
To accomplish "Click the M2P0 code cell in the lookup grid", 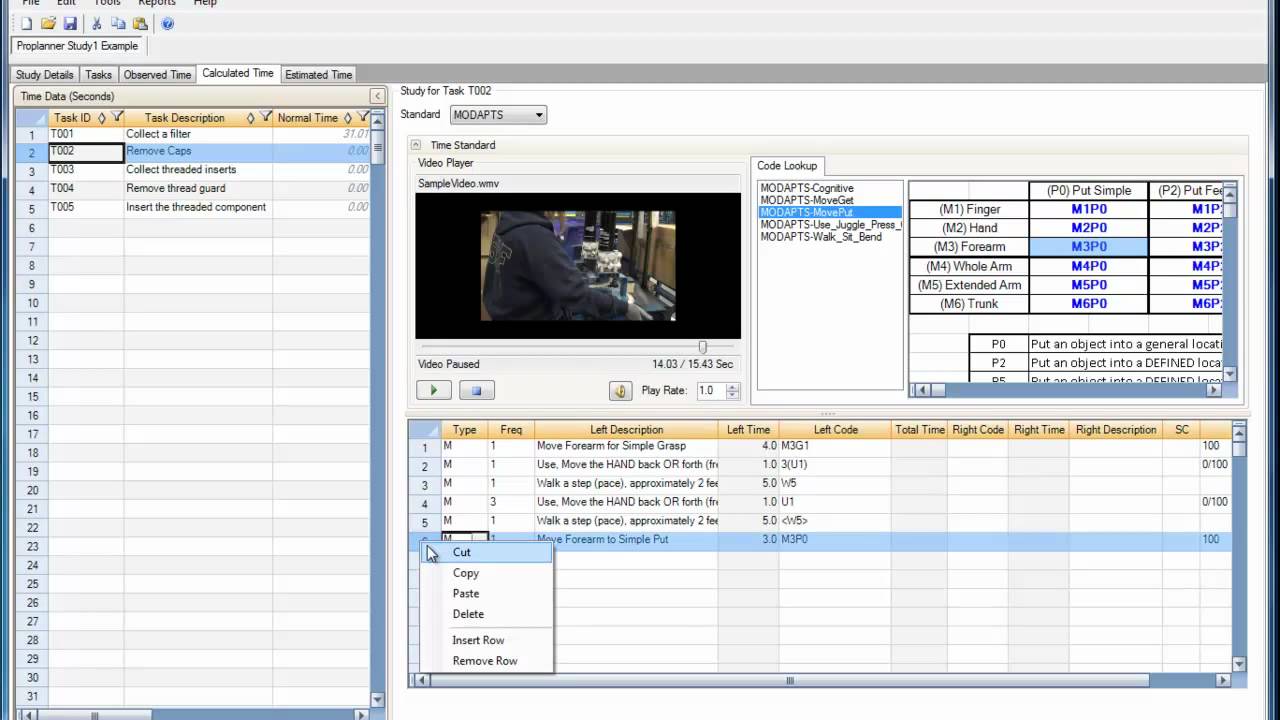I will click(x=1089, y=228).
